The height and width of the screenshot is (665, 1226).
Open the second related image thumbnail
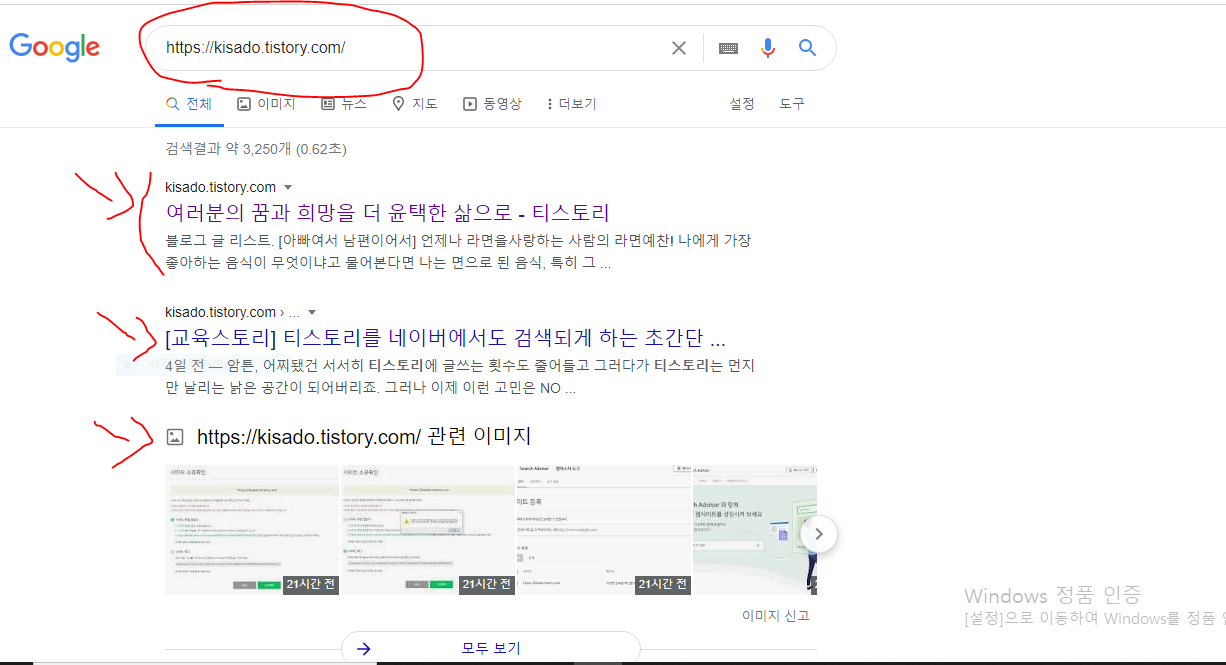click(x=428, y=529)
